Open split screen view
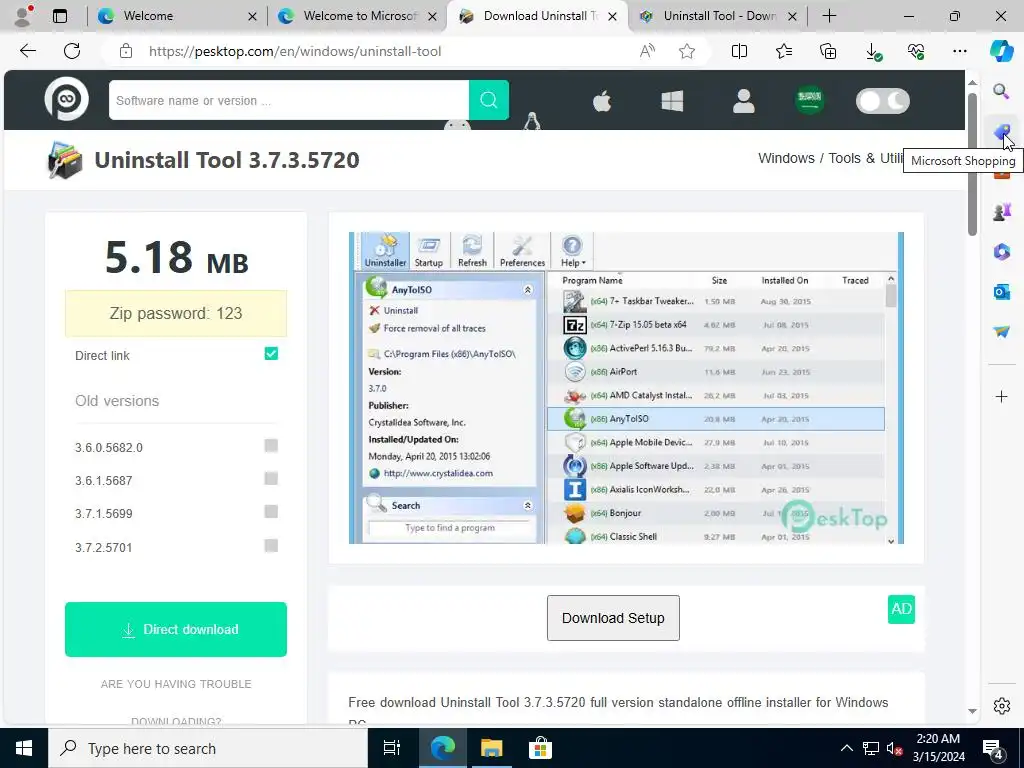The height and width of the screenshot is (768, 1024). 739,51
